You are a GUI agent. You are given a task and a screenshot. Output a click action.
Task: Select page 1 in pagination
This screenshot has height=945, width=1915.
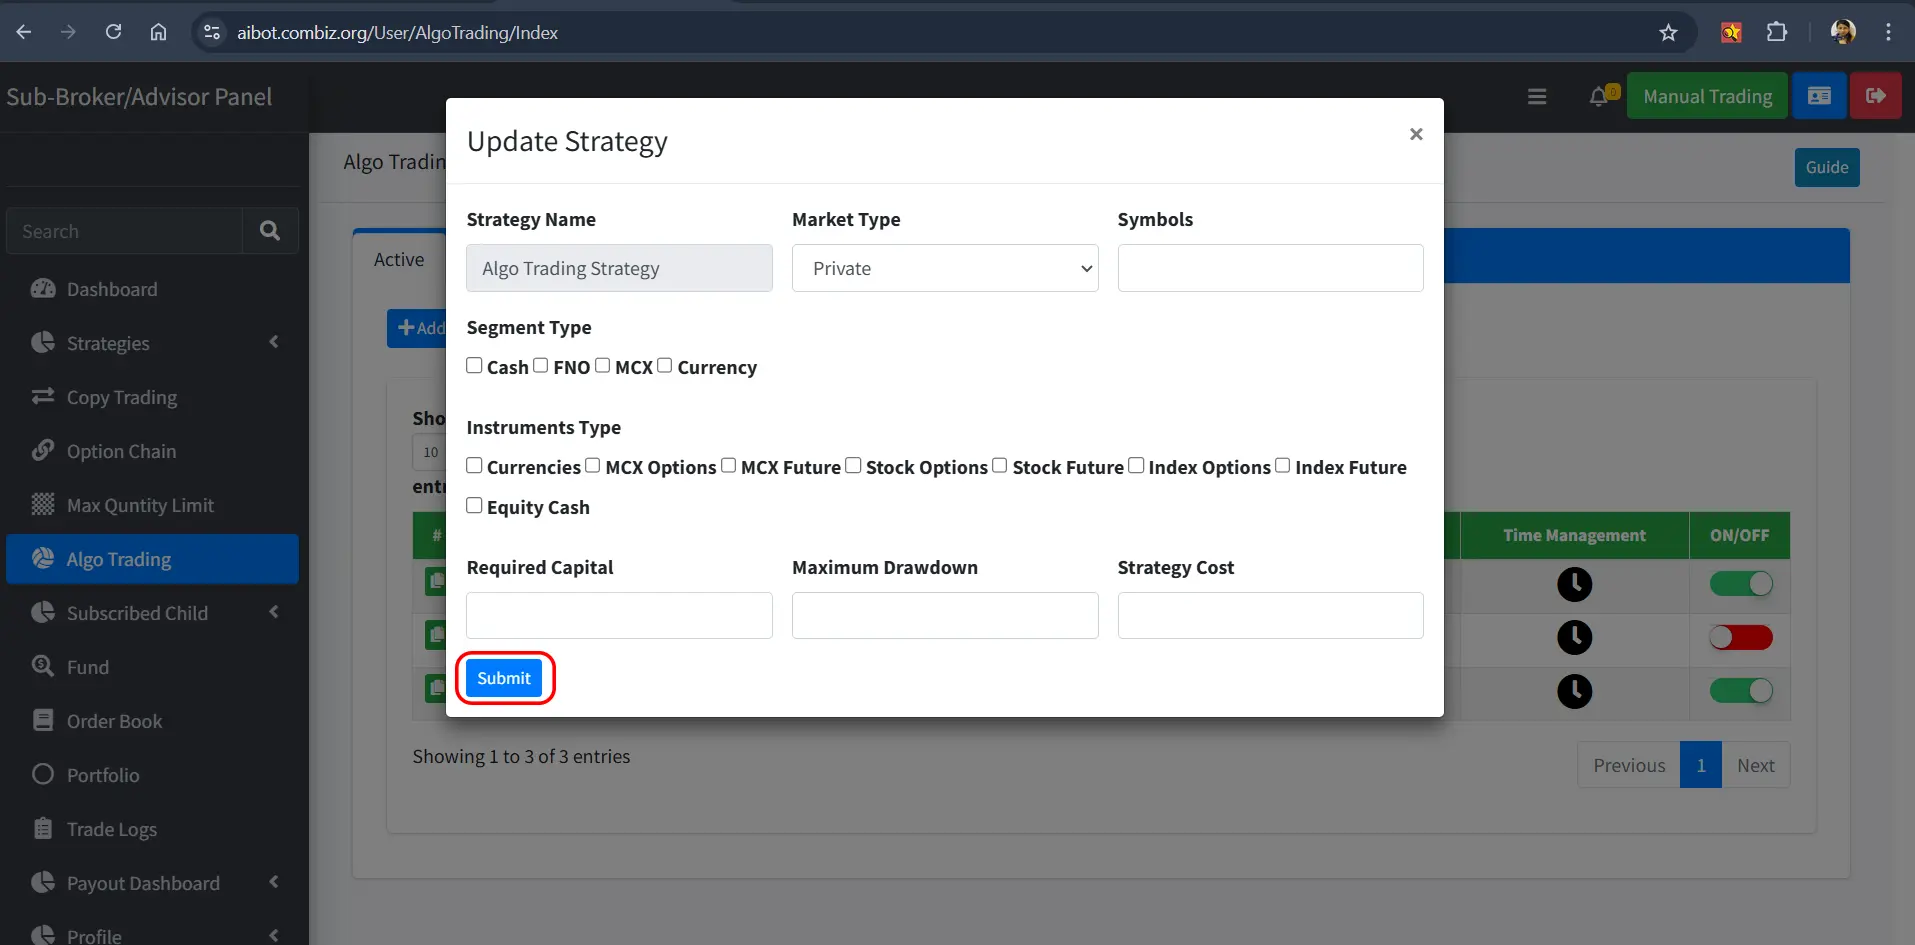click(x=1701, y=765)
